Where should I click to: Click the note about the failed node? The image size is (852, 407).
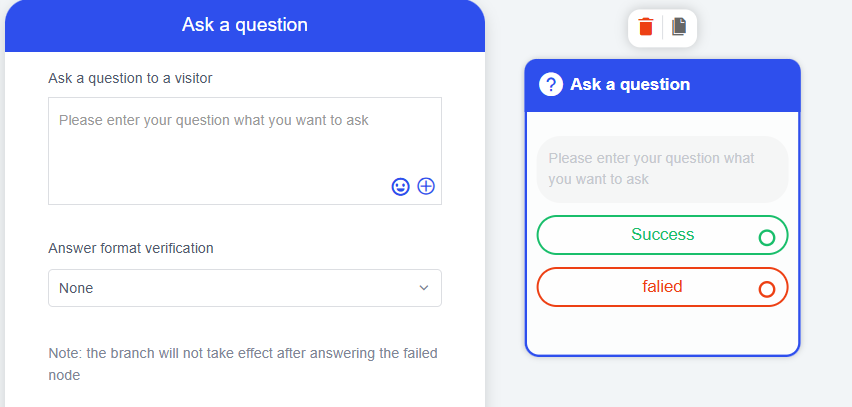243,364
